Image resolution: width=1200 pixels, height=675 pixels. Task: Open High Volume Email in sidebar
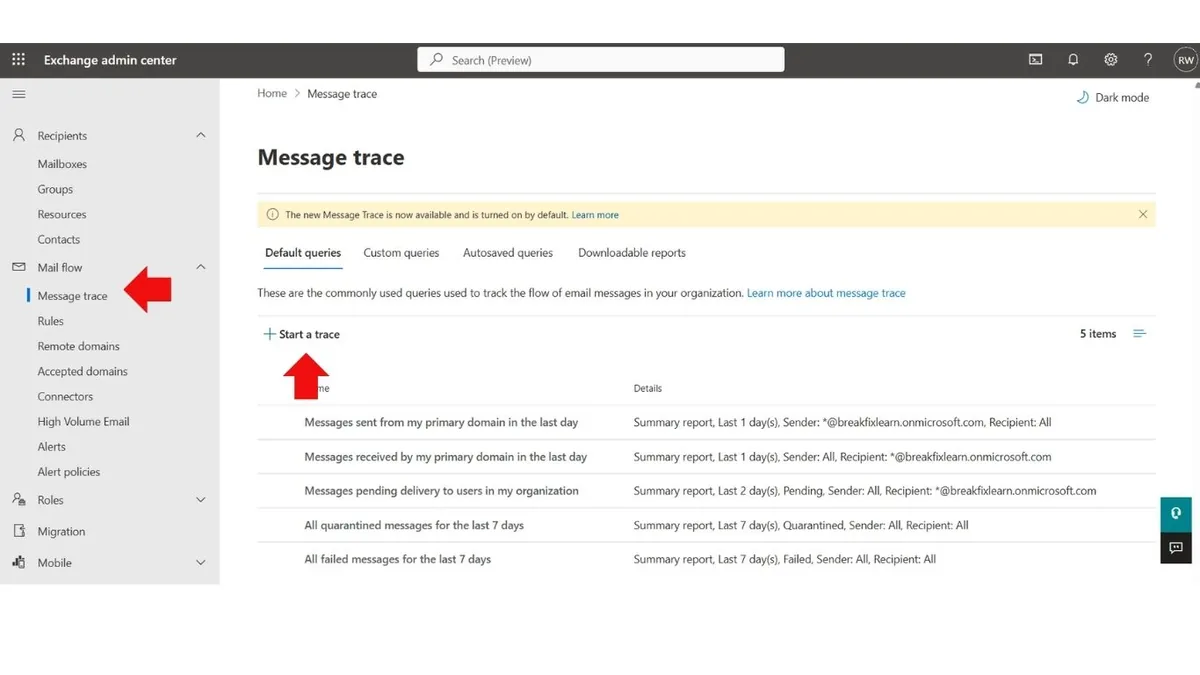(83, 422)
